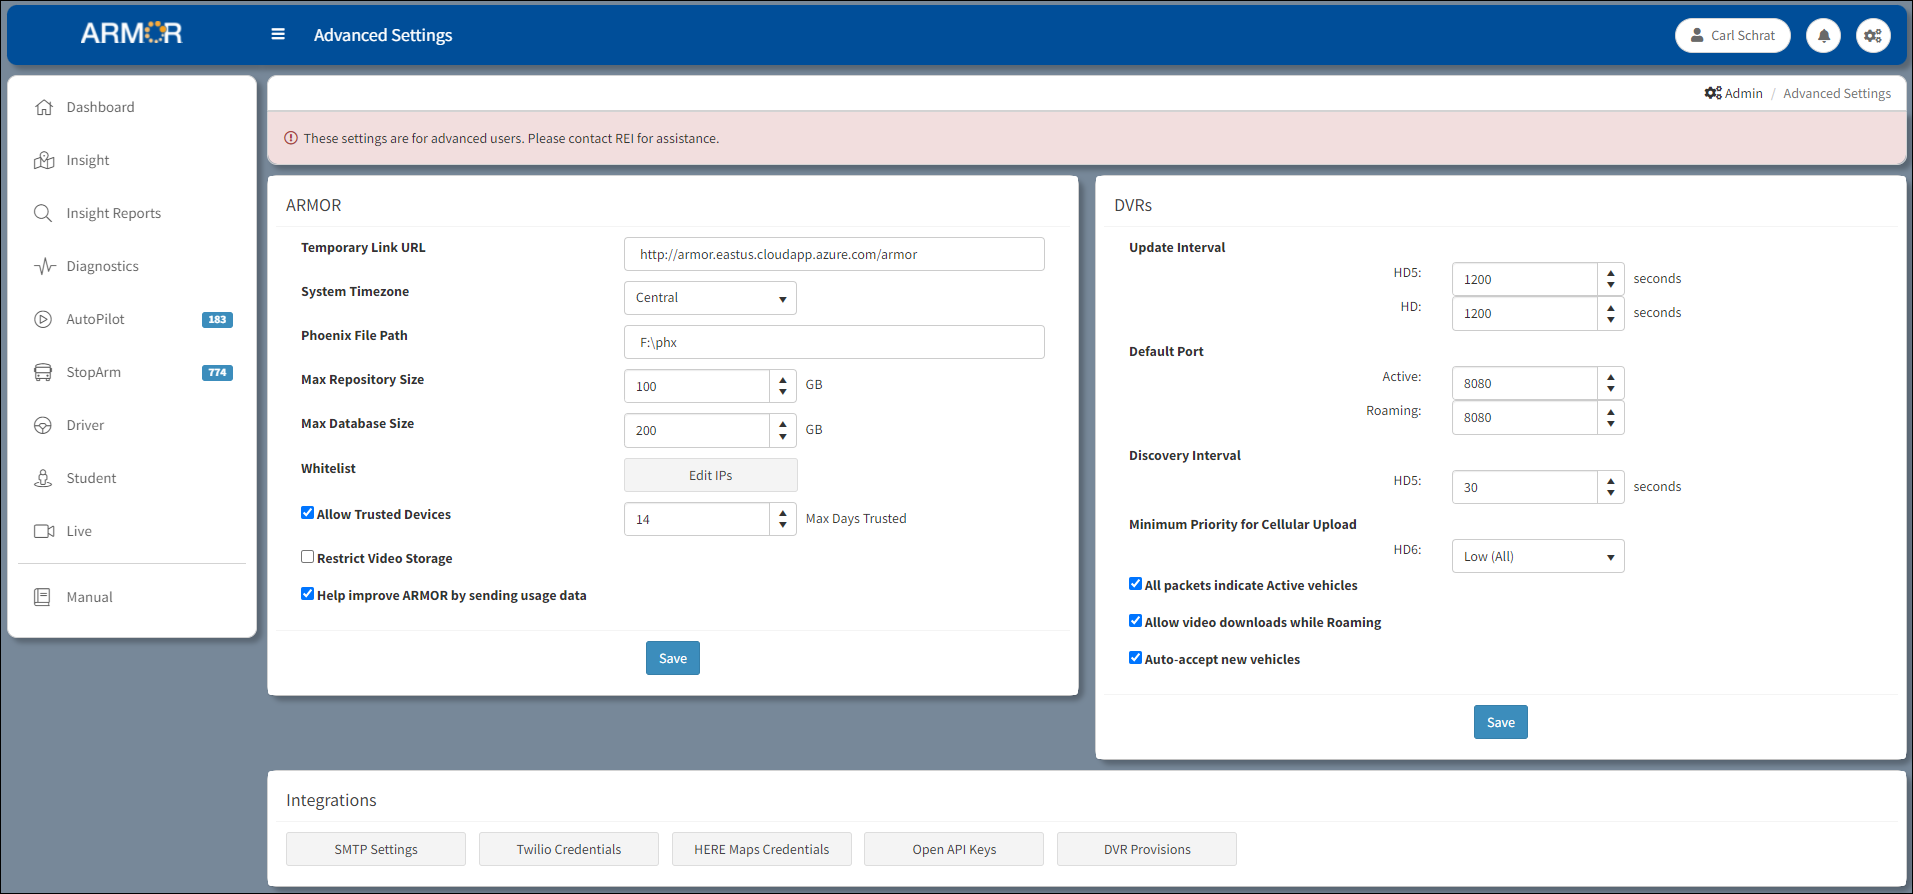Image resolution: width=1913 pixels, height=894 pixels.
Task: Toggle Allow Trusted Devices checkbox
Action: tap(307, 513)
